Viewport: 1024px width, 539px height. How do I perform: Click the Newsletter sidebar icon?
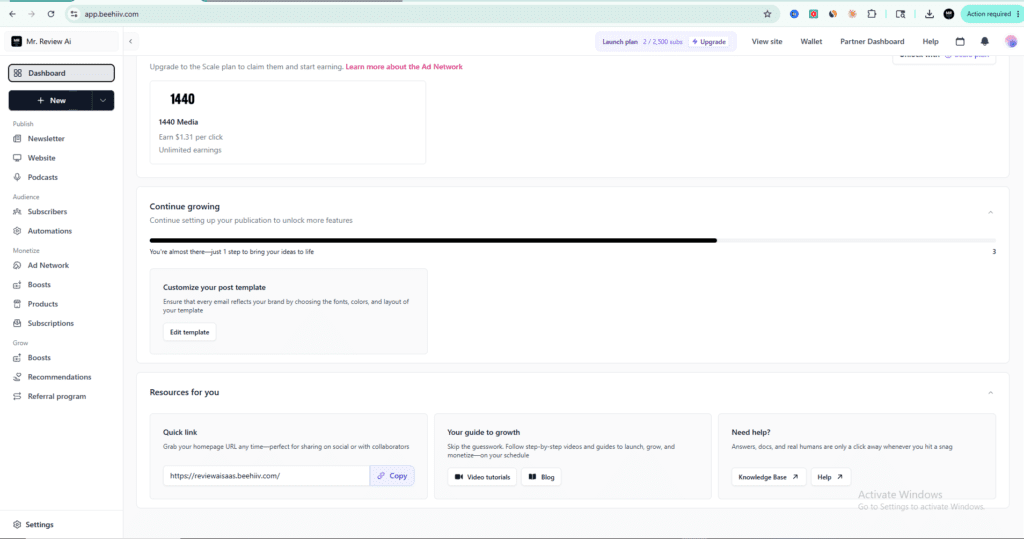[17, 139]
